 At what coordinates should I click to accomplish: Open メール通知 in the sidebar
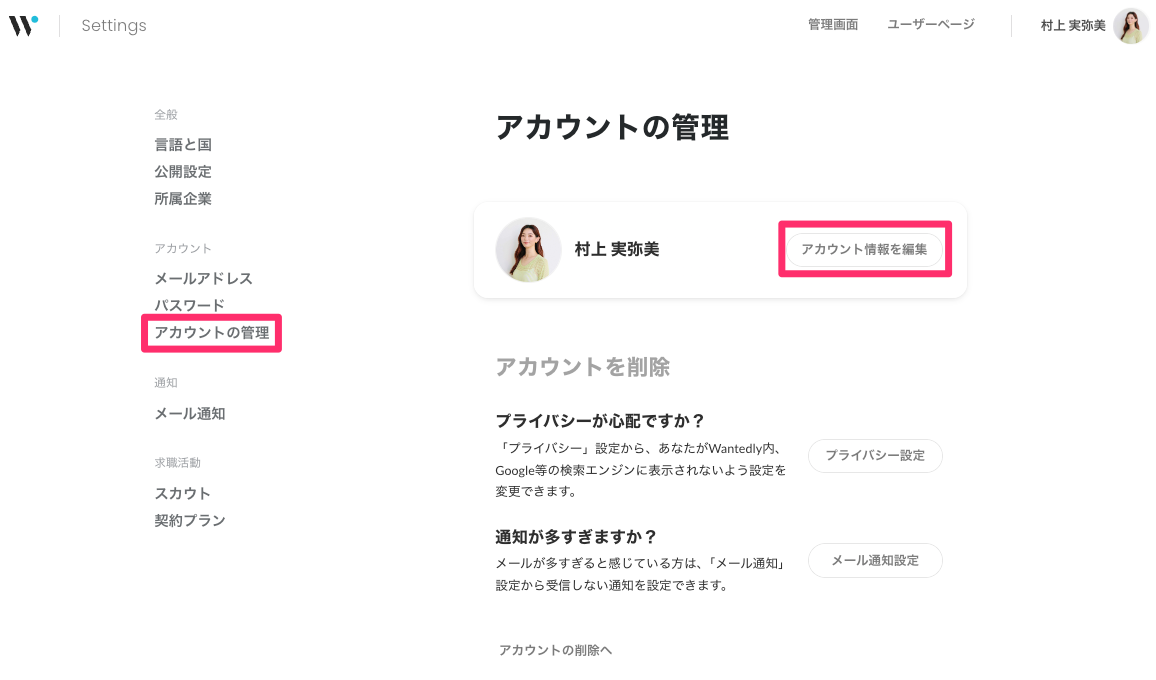pos(190,414)
